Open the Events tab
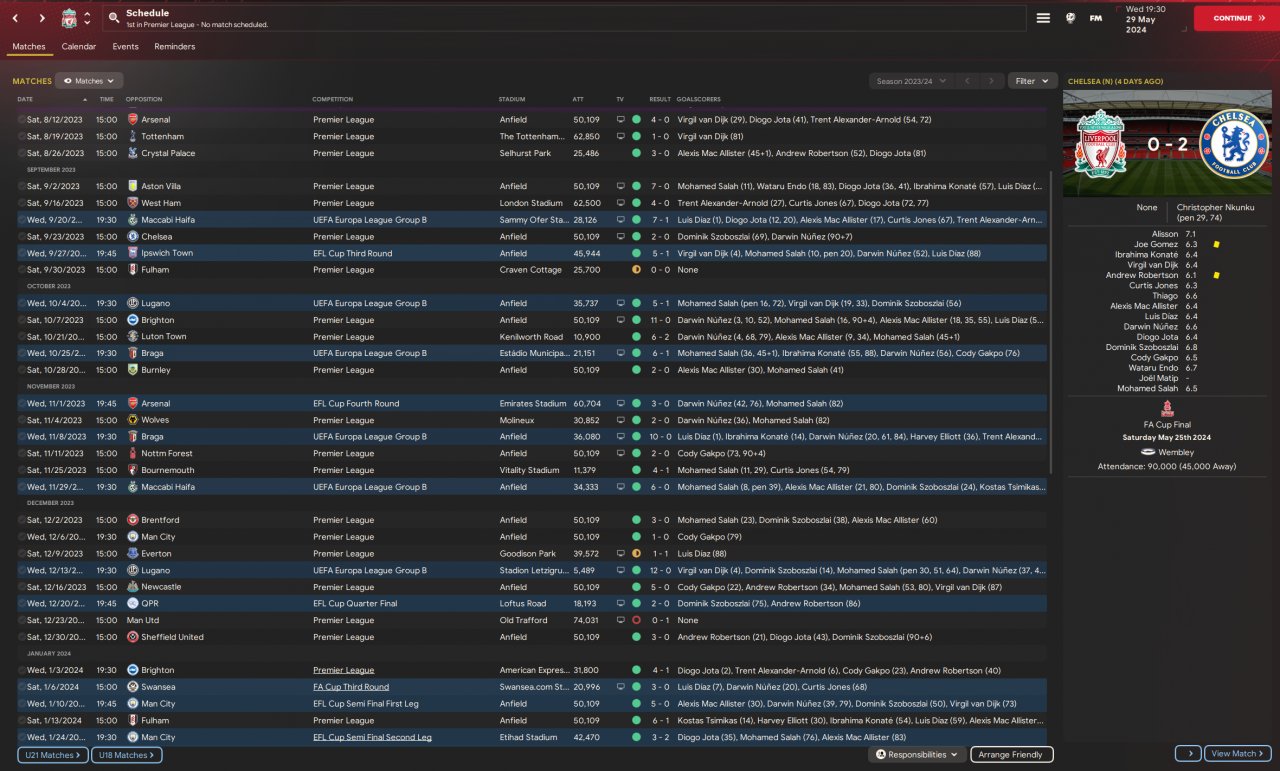 [125, 47]
